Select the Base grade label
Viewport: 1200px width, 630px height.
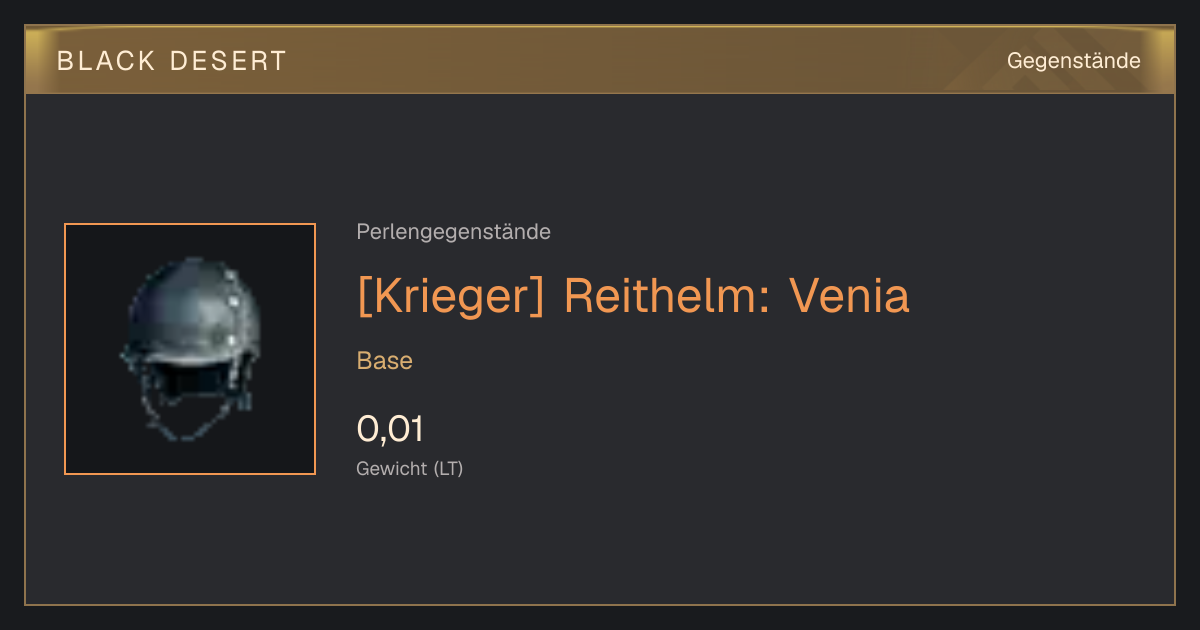(384, 361)
